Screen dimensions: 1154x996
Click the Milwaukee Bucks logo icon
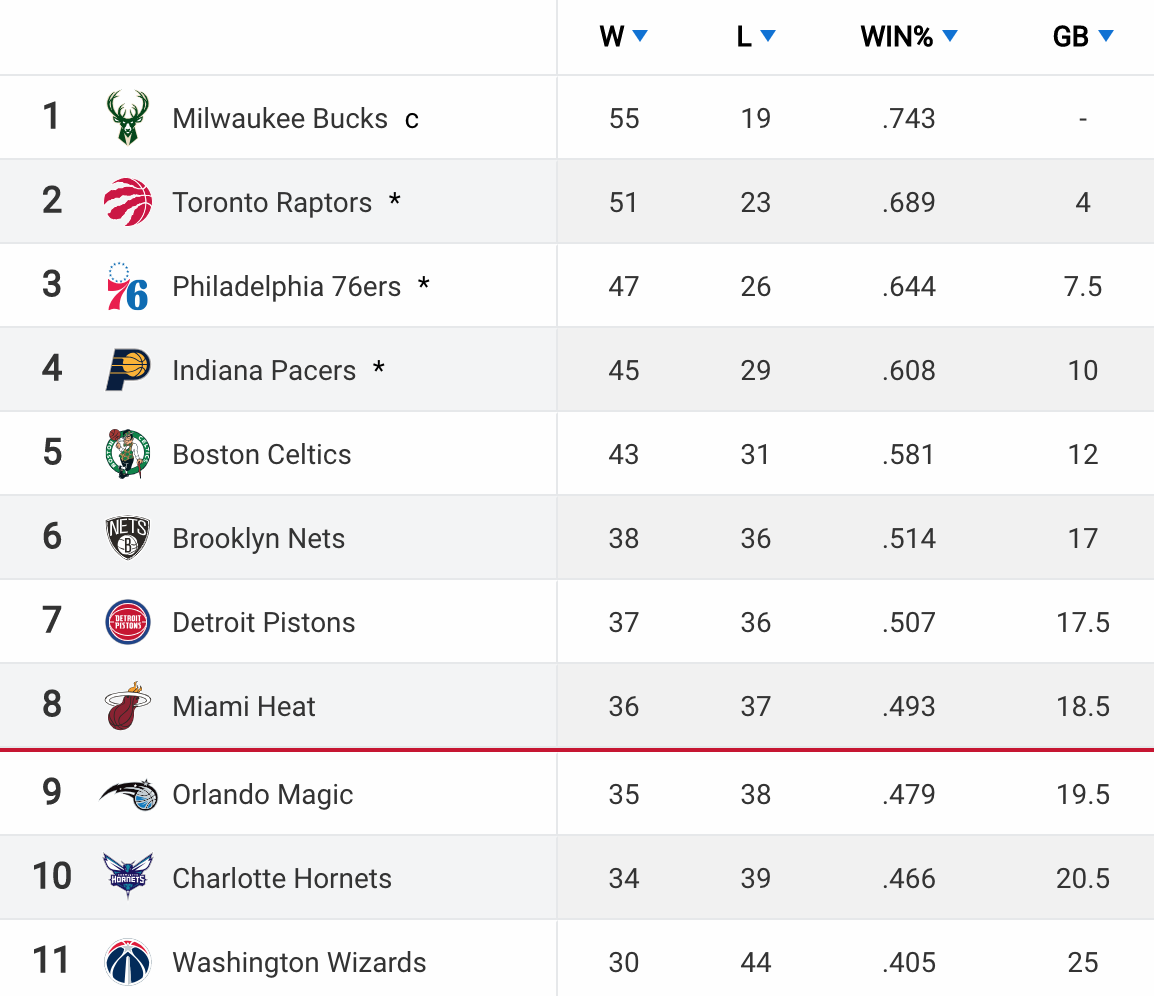coord(128,118)
